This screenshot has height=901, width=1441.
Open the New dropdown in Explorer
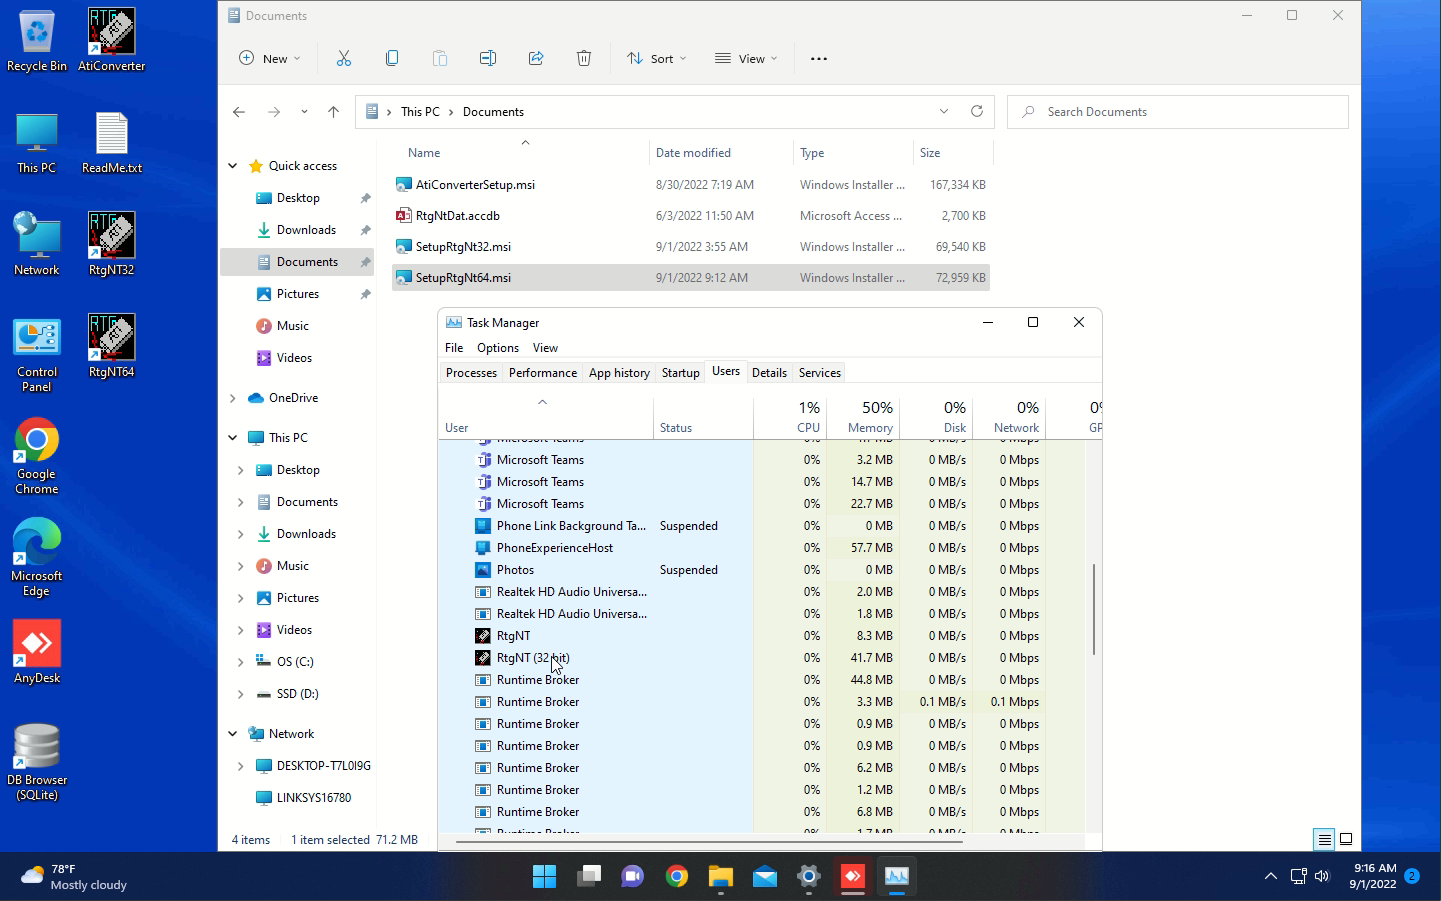[x=270, y=59]
